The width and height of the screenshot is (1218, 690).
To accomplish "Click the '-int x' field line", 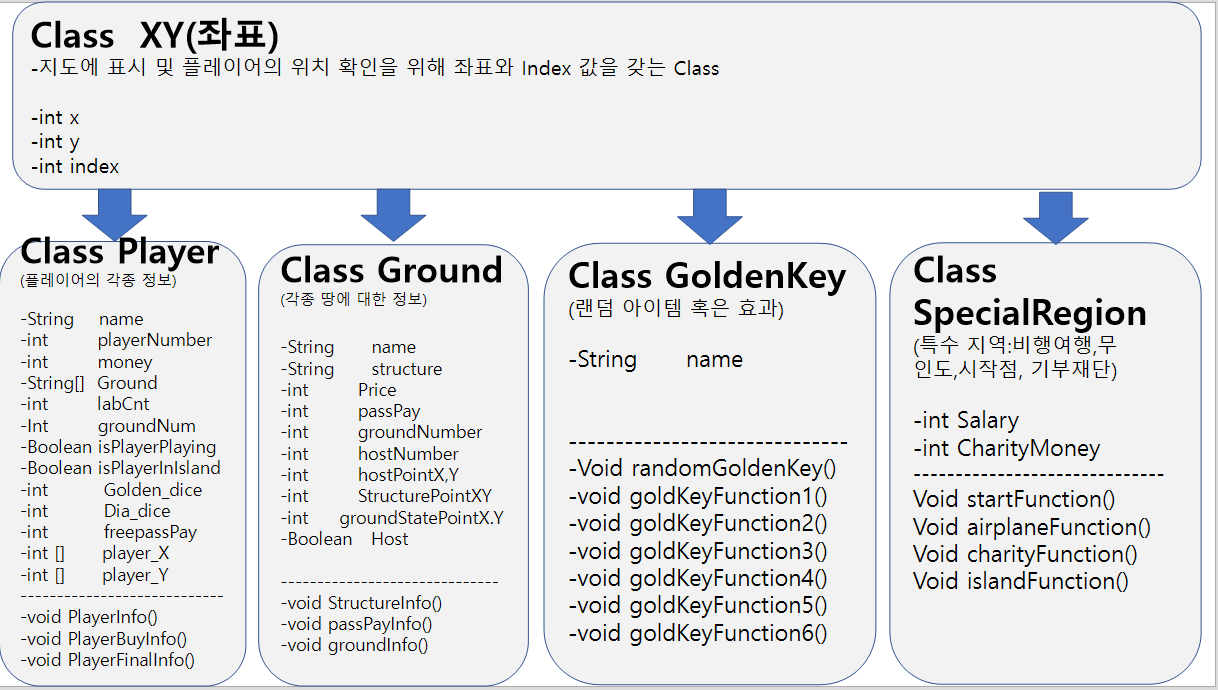I will click(54, 118).
